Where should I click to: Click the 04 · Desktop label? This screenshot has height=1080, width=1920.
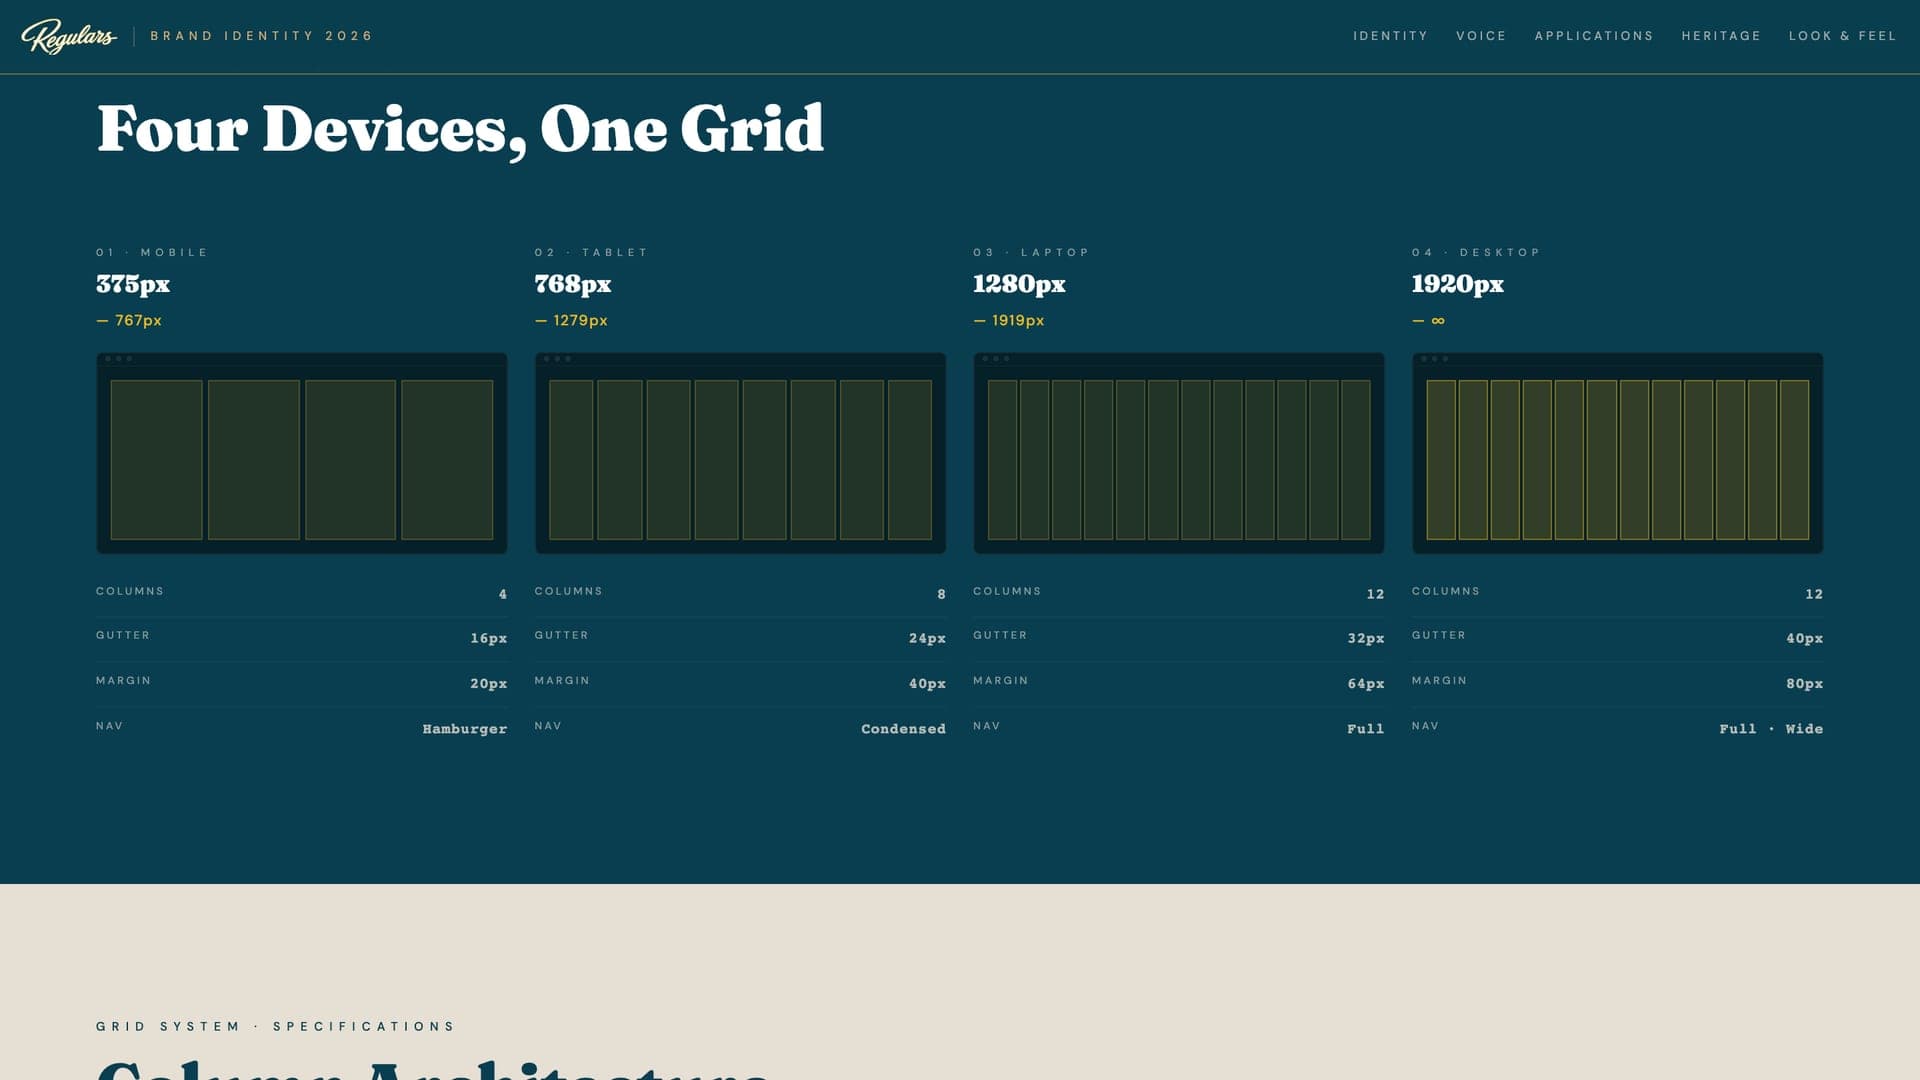pyautogui.click(x=1476, y=252)
